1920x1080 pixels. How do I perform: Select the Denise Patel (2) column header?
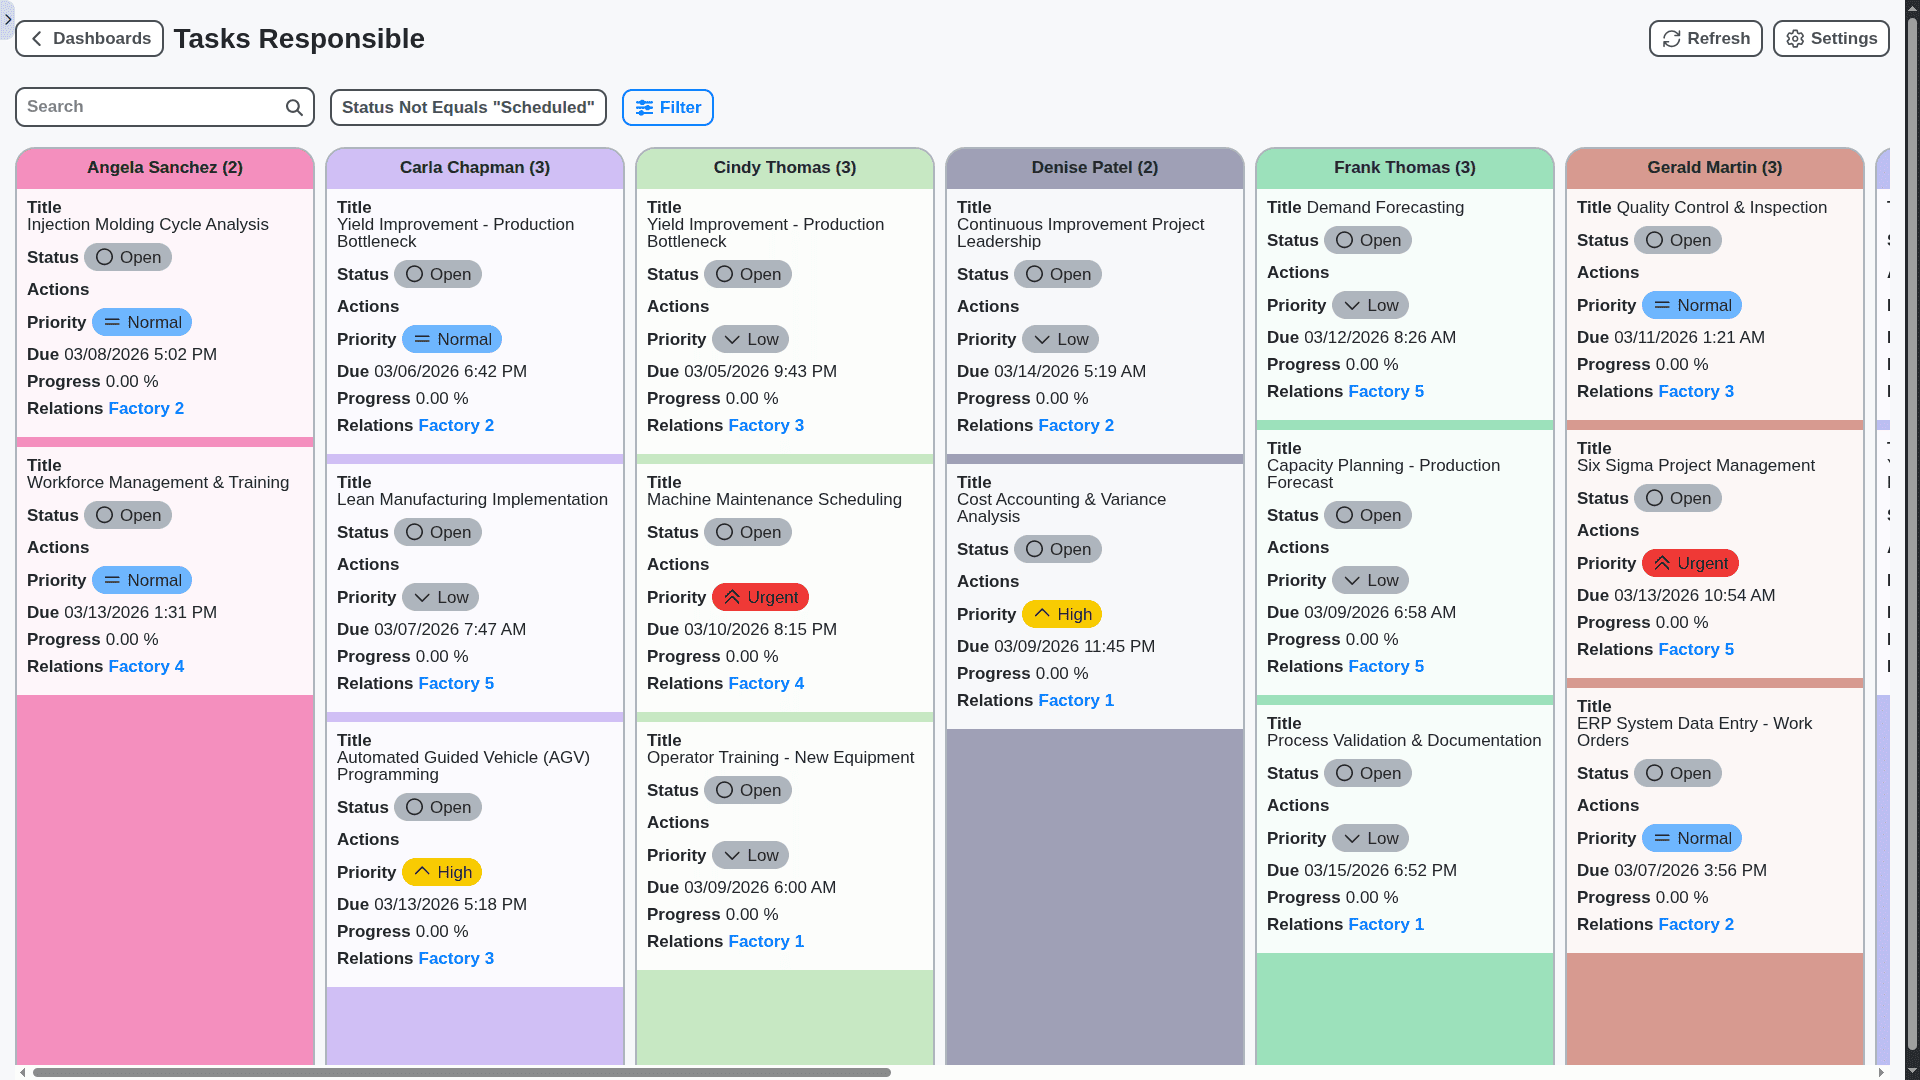(x=1094, y=168)
